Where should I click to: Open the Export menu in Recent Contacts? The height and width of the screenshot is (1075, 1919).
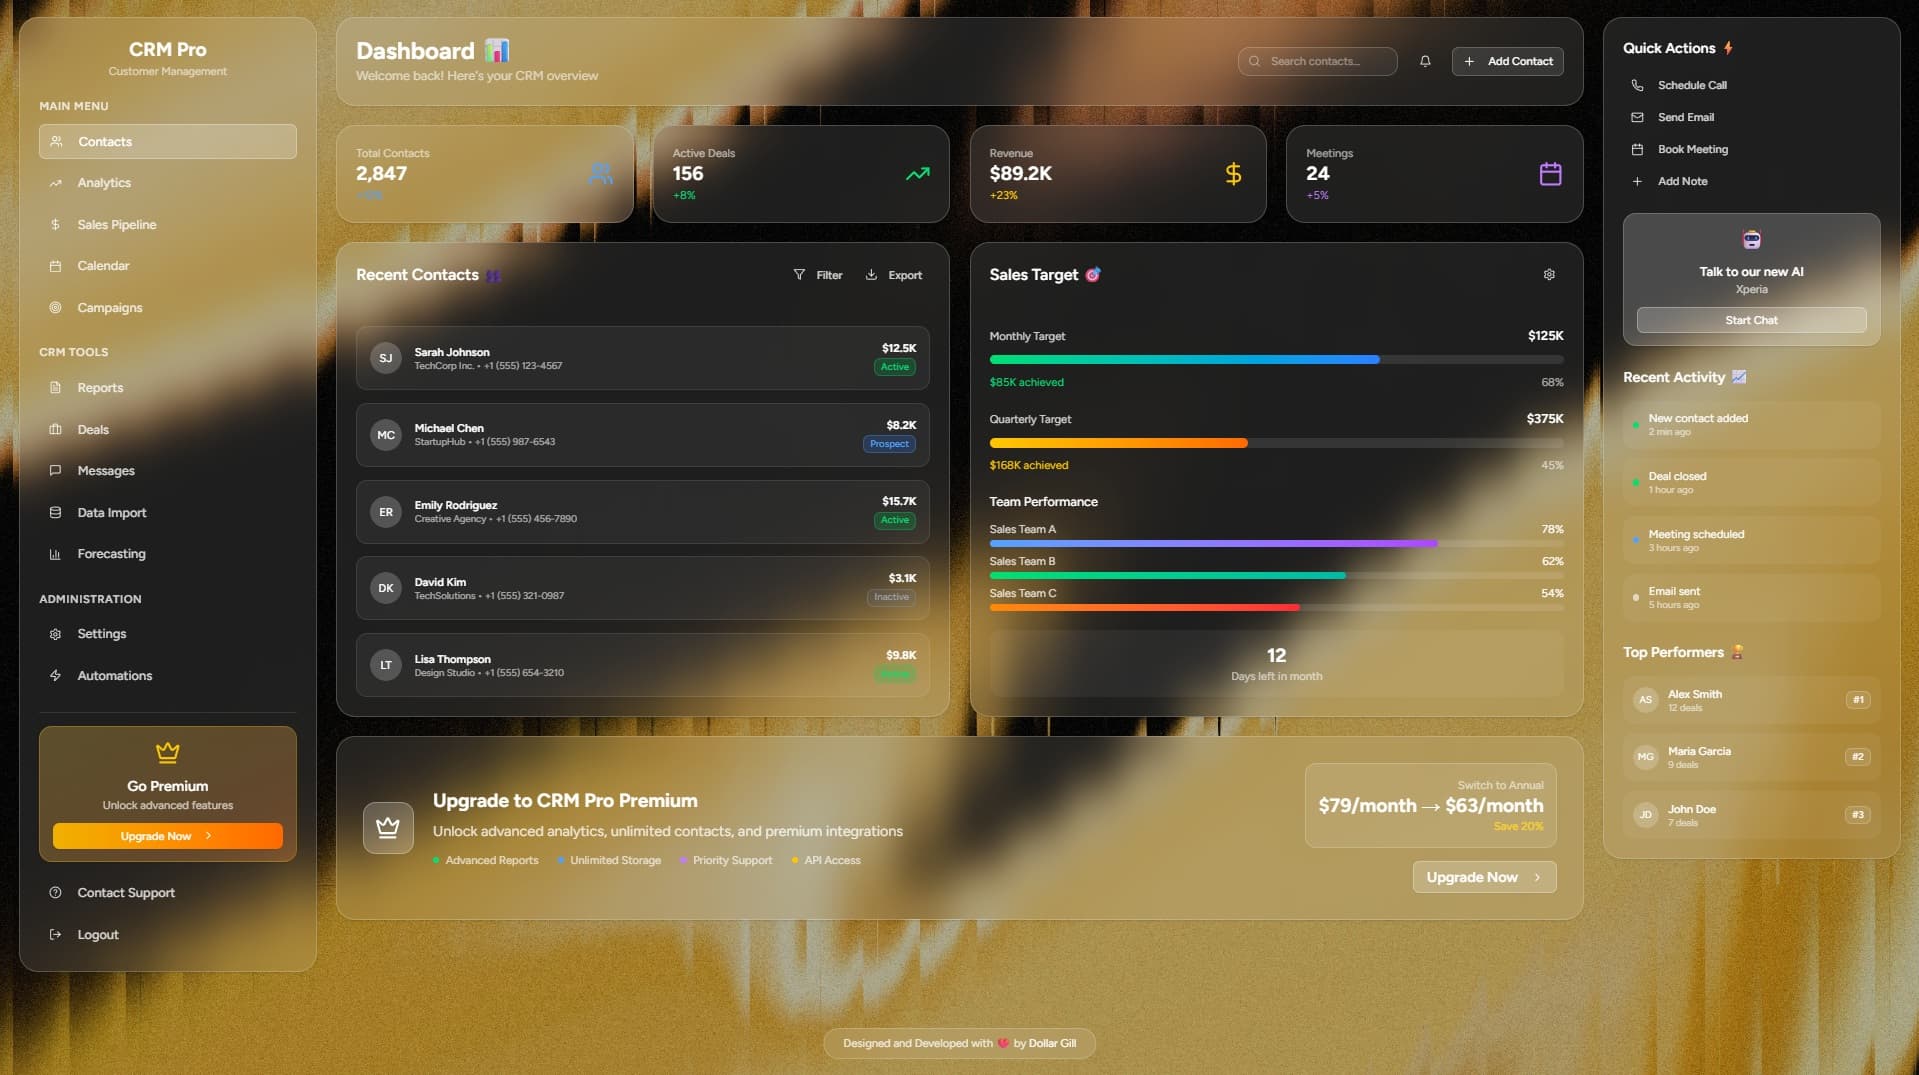pyautogui.click(x=893, y=274)
